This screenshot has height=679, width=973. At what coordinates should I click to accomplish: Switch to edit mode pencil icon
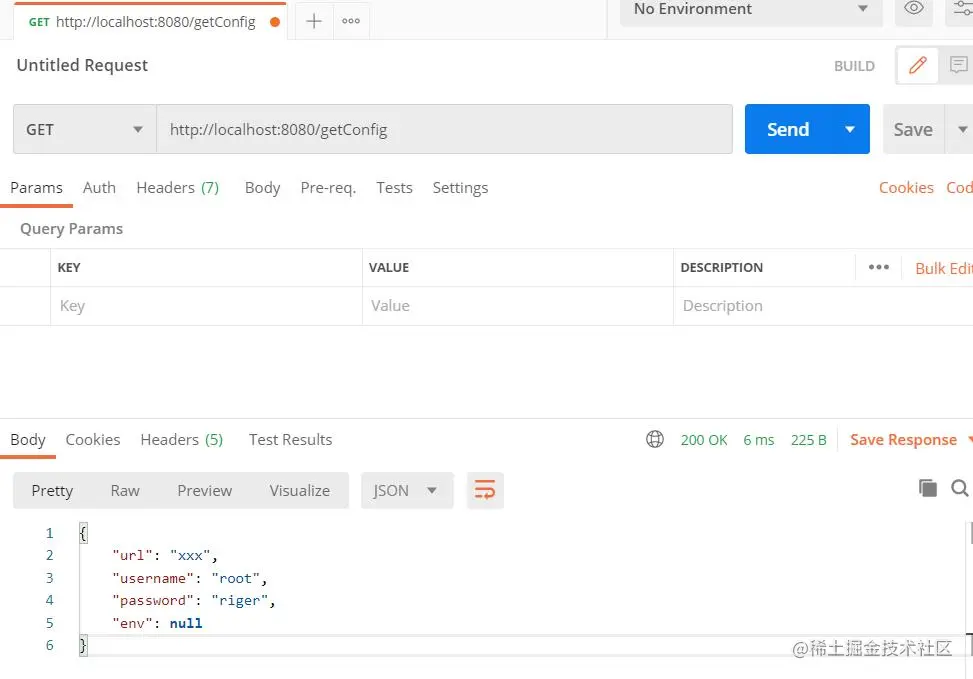click(x=918, y=65)
